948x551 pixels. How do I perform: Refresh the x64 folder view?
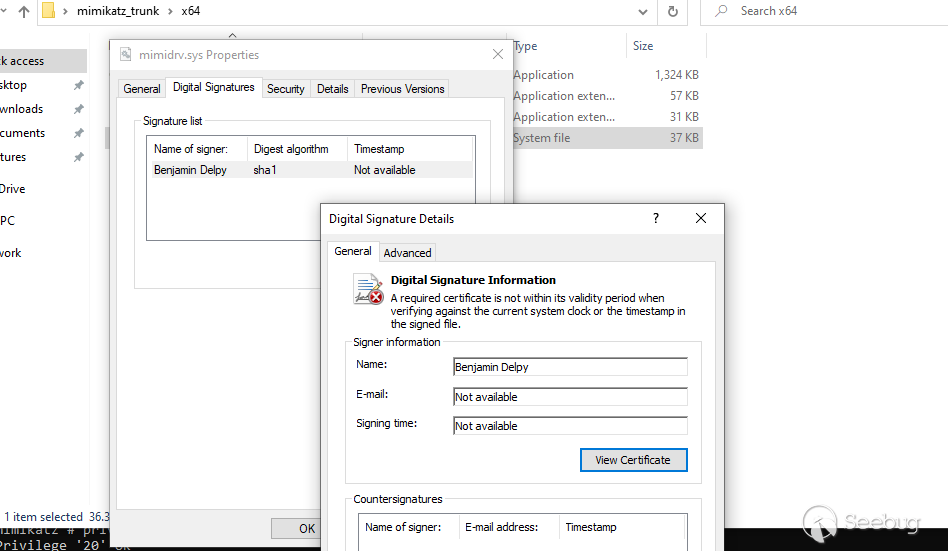[673, 12]
